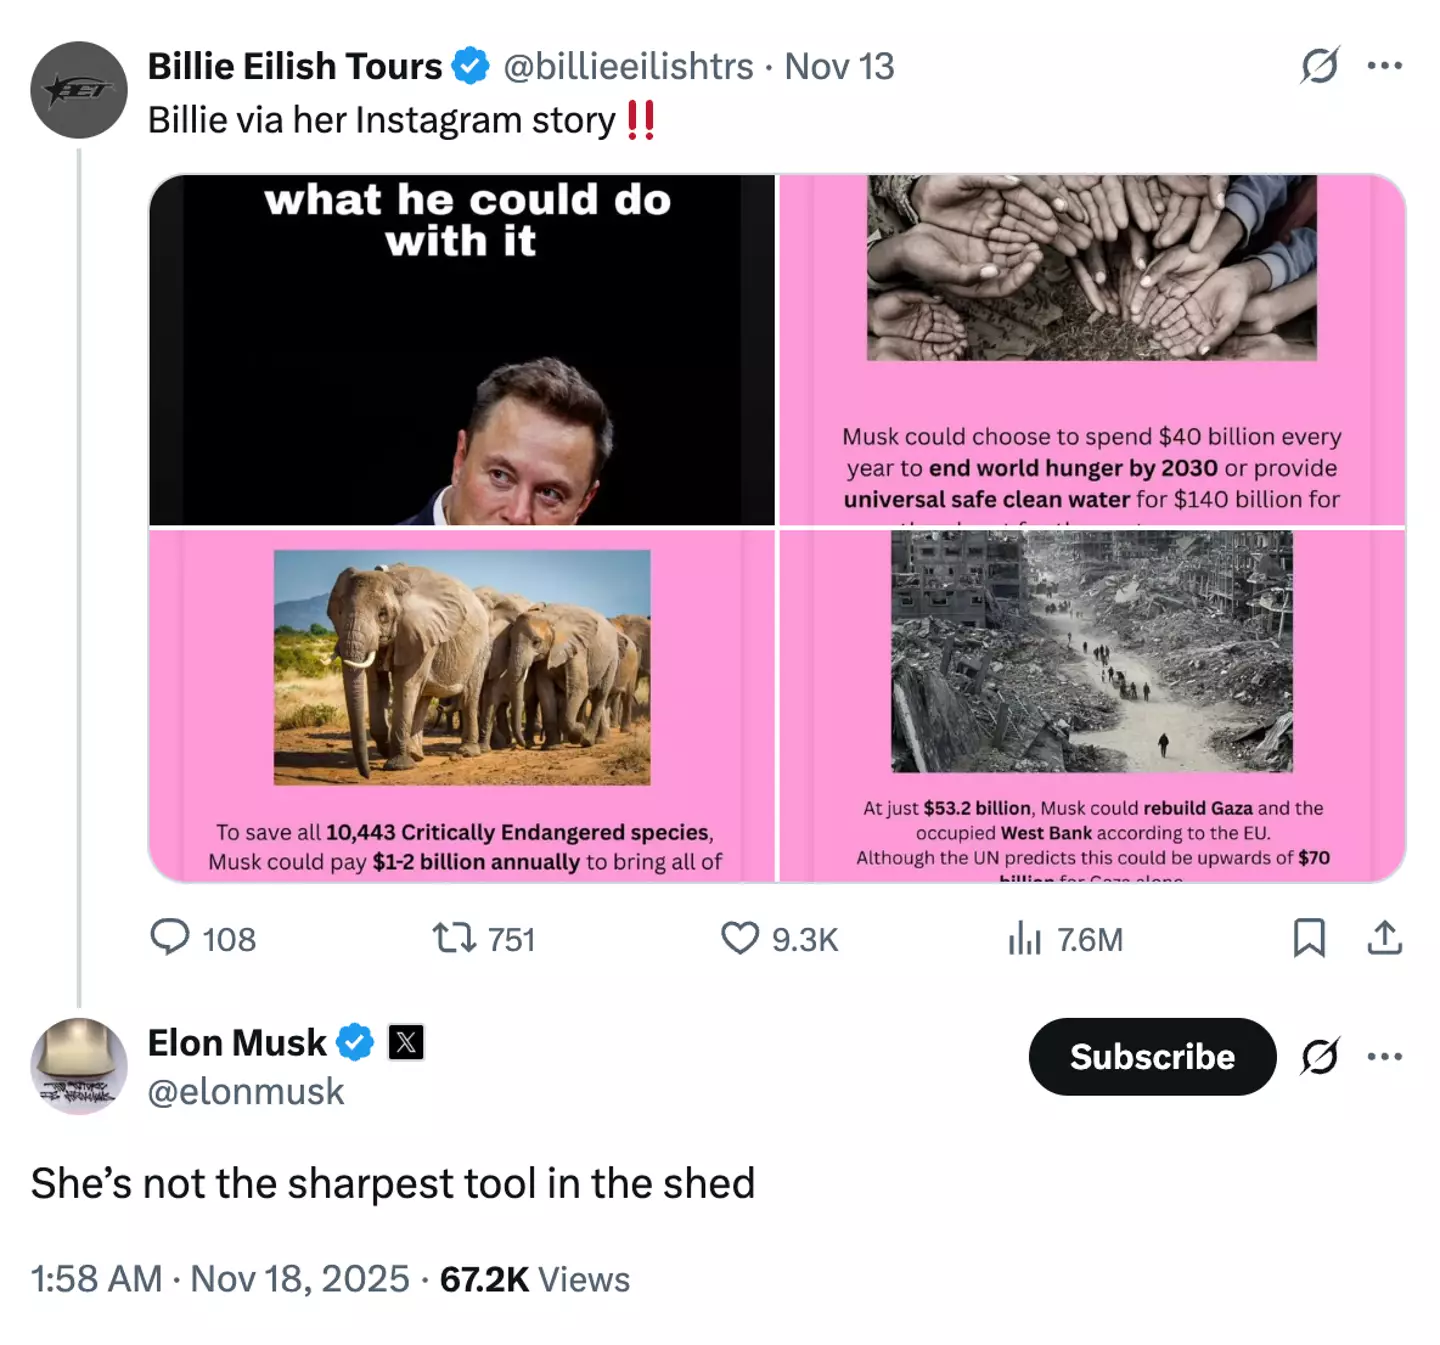Open the @elonmusk handle link
The height and width of the screenshot is (1345, 1440).
(x=246, y=1092)
